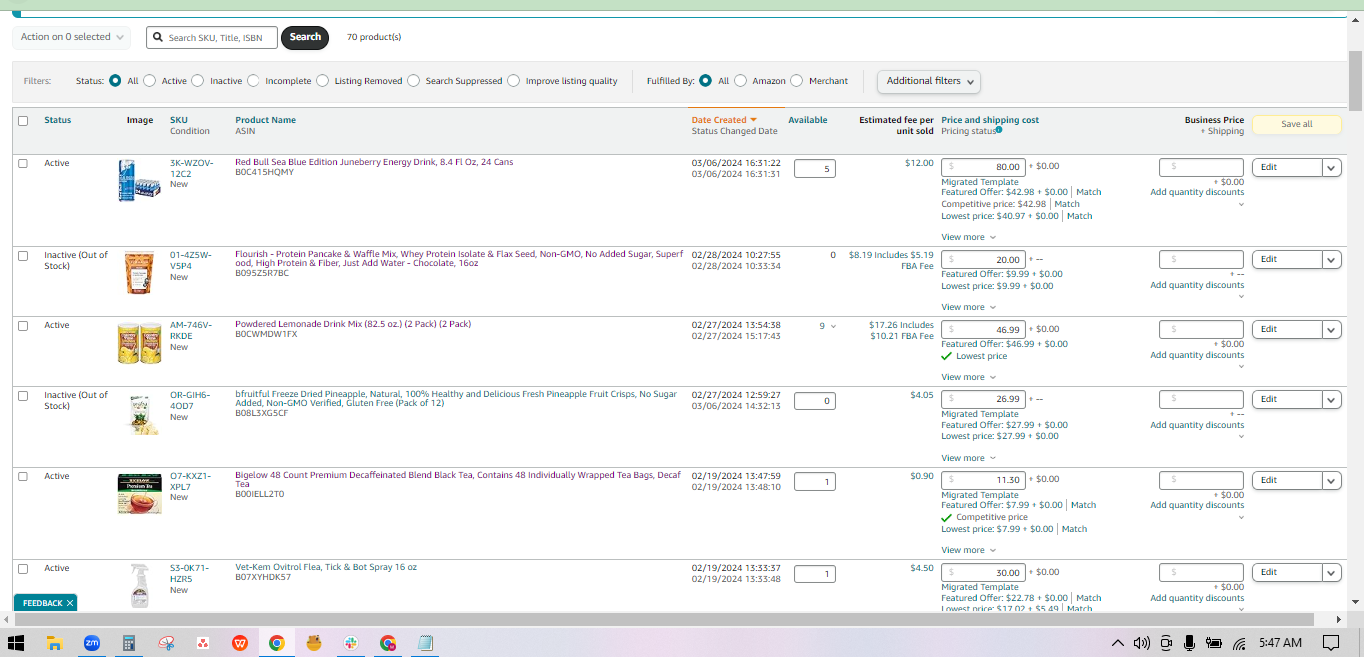Screen dimensions: 1364x657
Task: Select the All status radio button
Action: (116, 81)
